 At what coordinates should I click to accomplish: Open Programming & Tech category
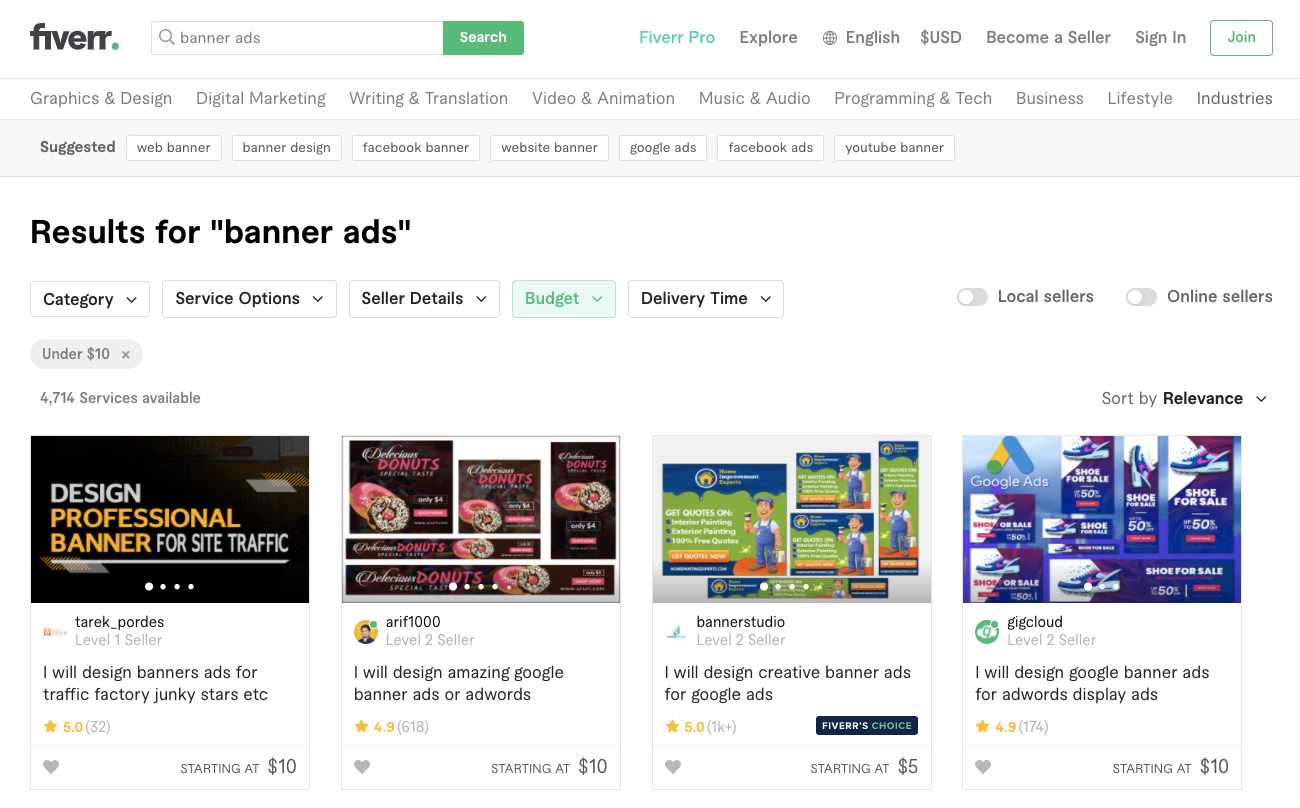913,98
